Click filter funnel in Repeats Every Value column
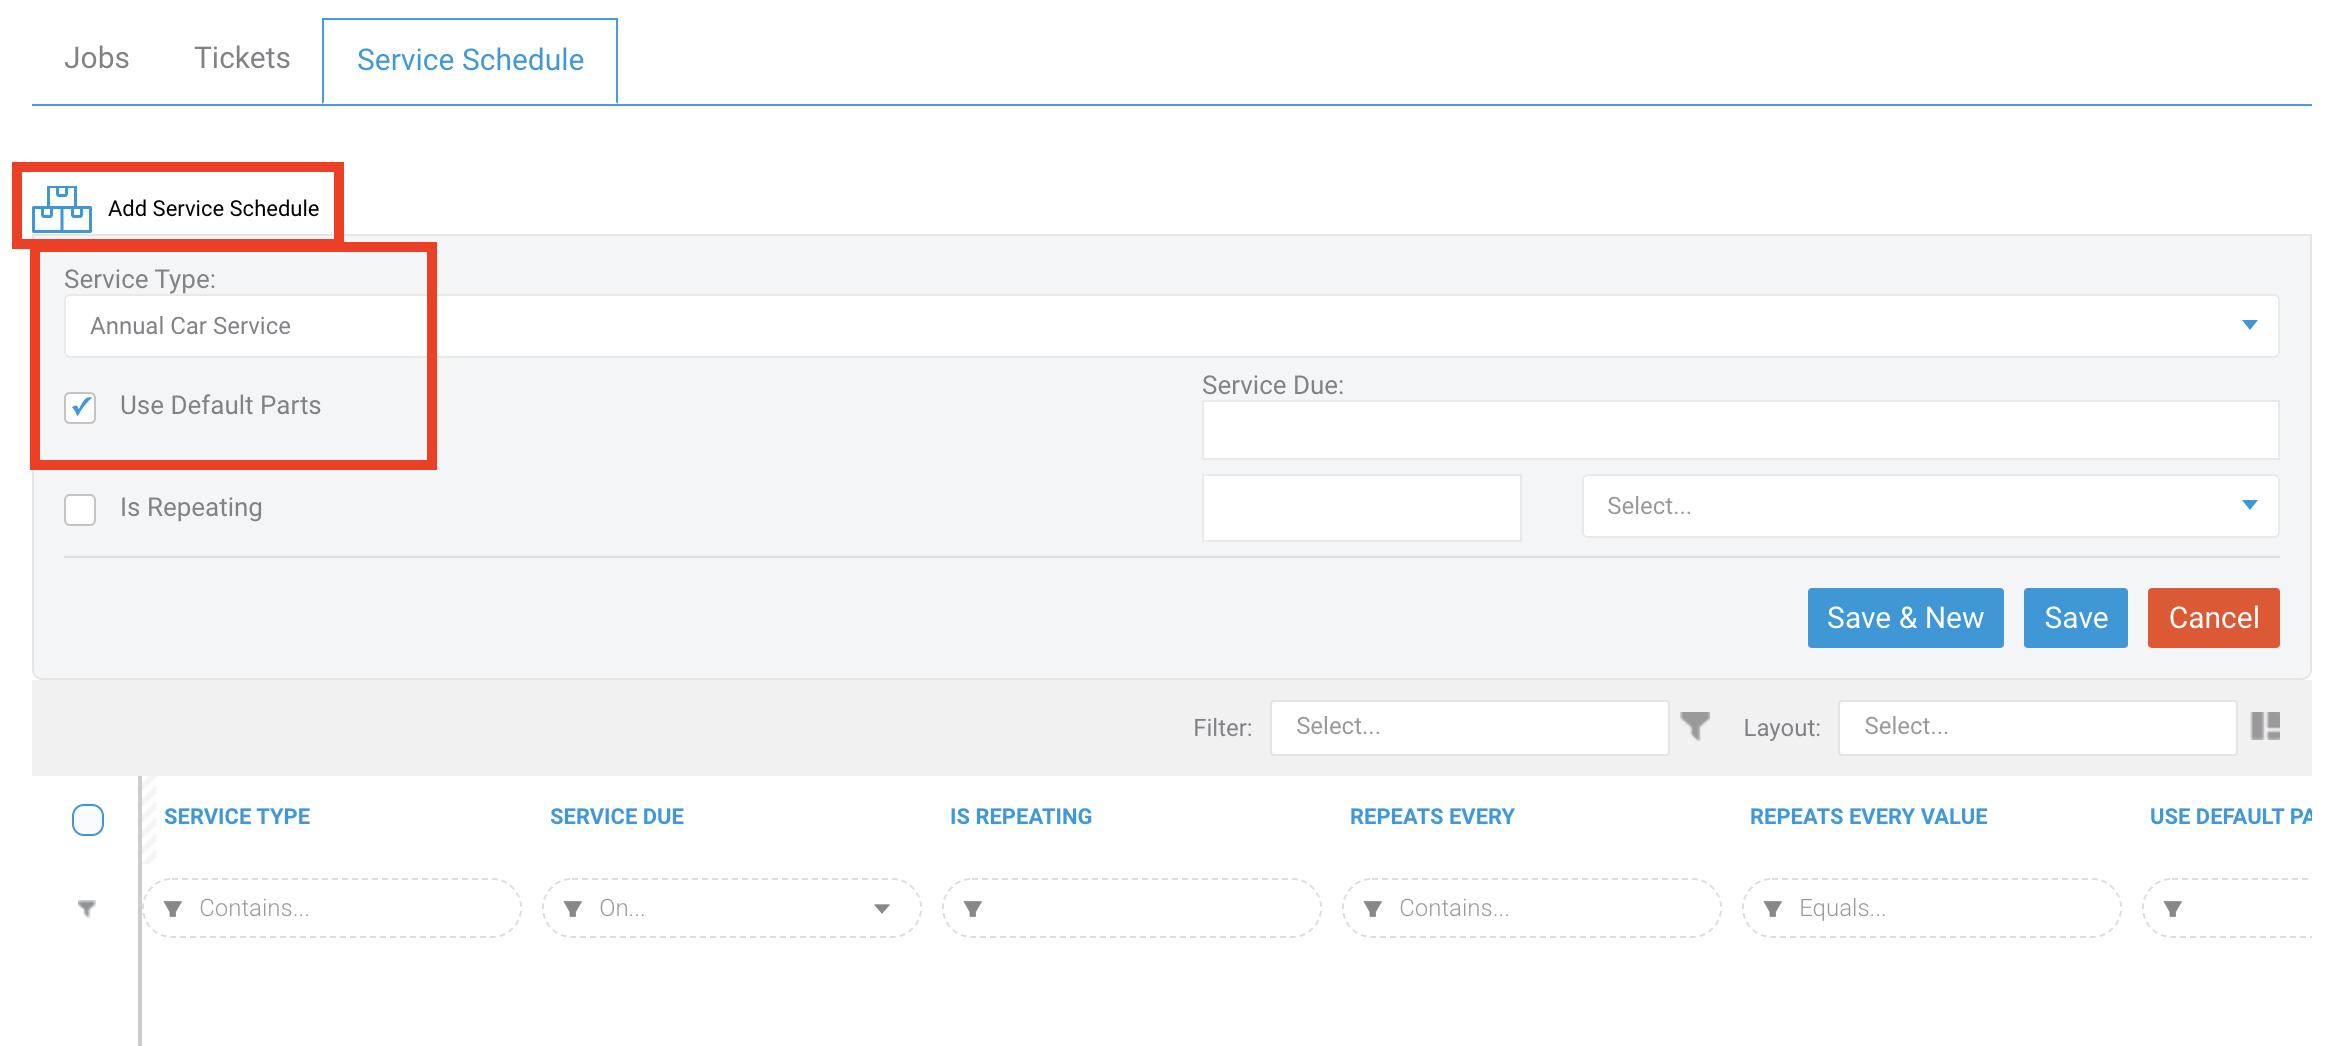Image resolution: width=2346 pixels, height=1046 pixels. click(x=1773, y=908)
